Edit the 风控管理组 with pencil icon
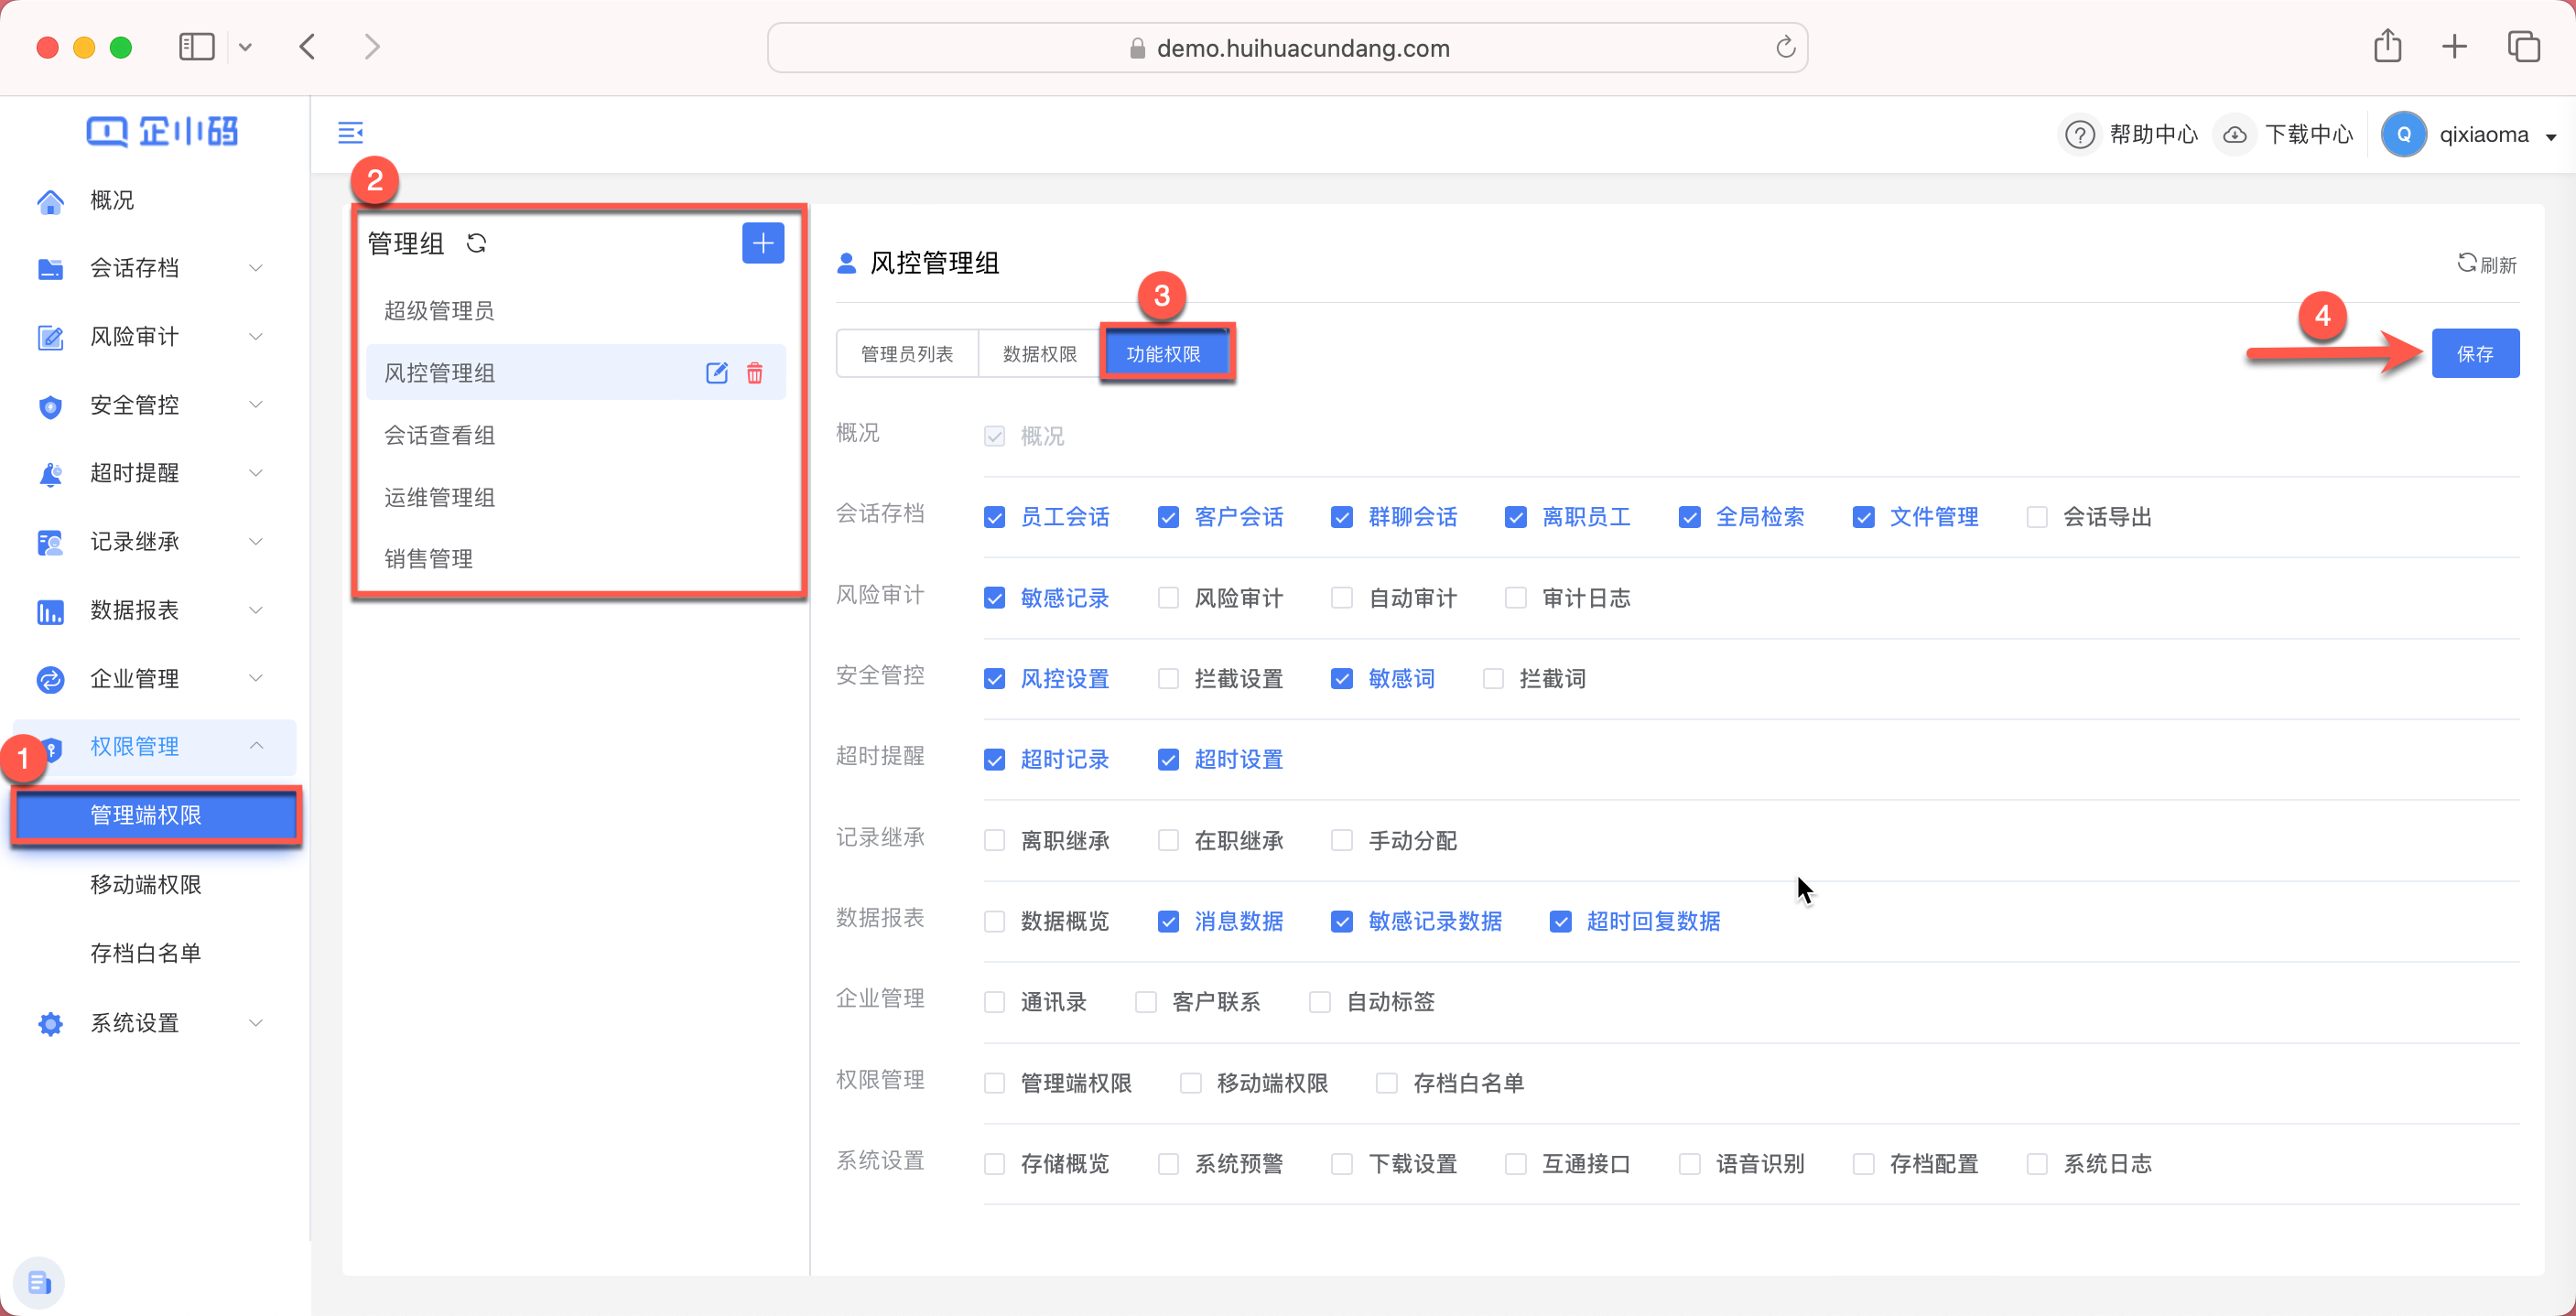2576x1316 pixels. point(717,373)
